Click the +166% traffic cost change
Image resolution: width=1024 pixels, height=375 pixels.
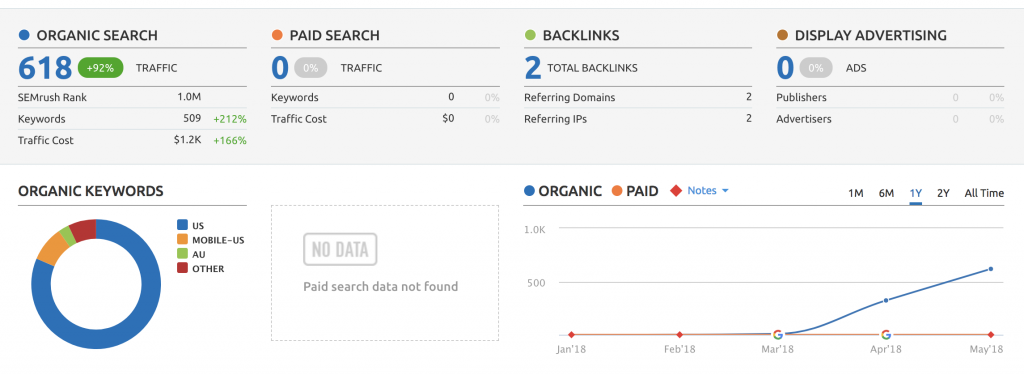230,140
